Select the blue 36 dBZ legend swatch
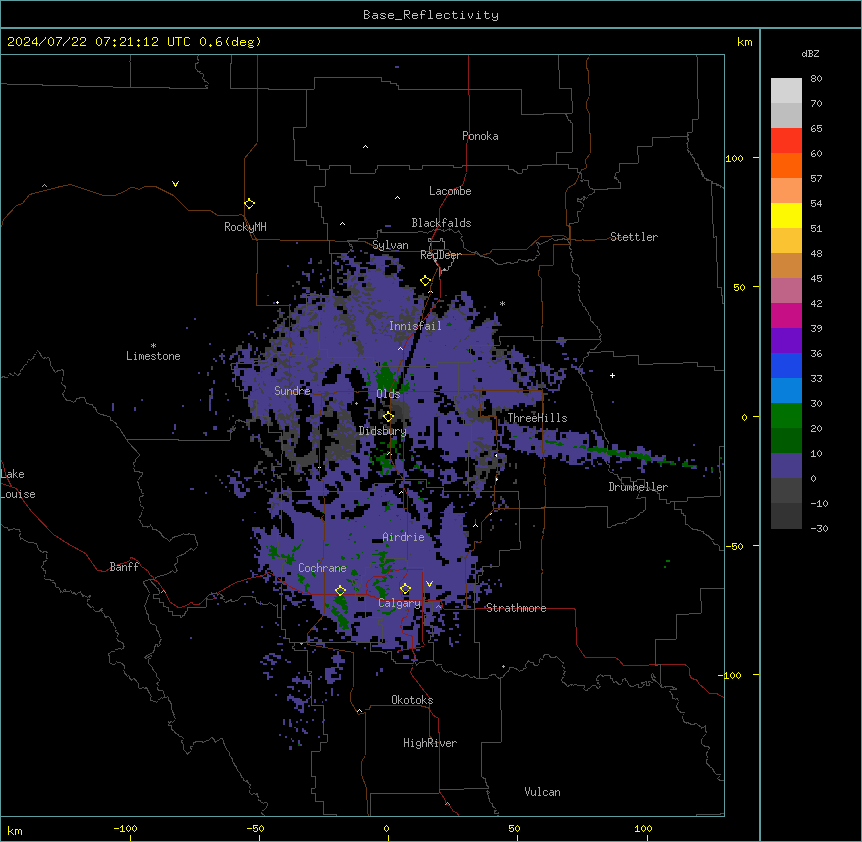 point(786,365)
